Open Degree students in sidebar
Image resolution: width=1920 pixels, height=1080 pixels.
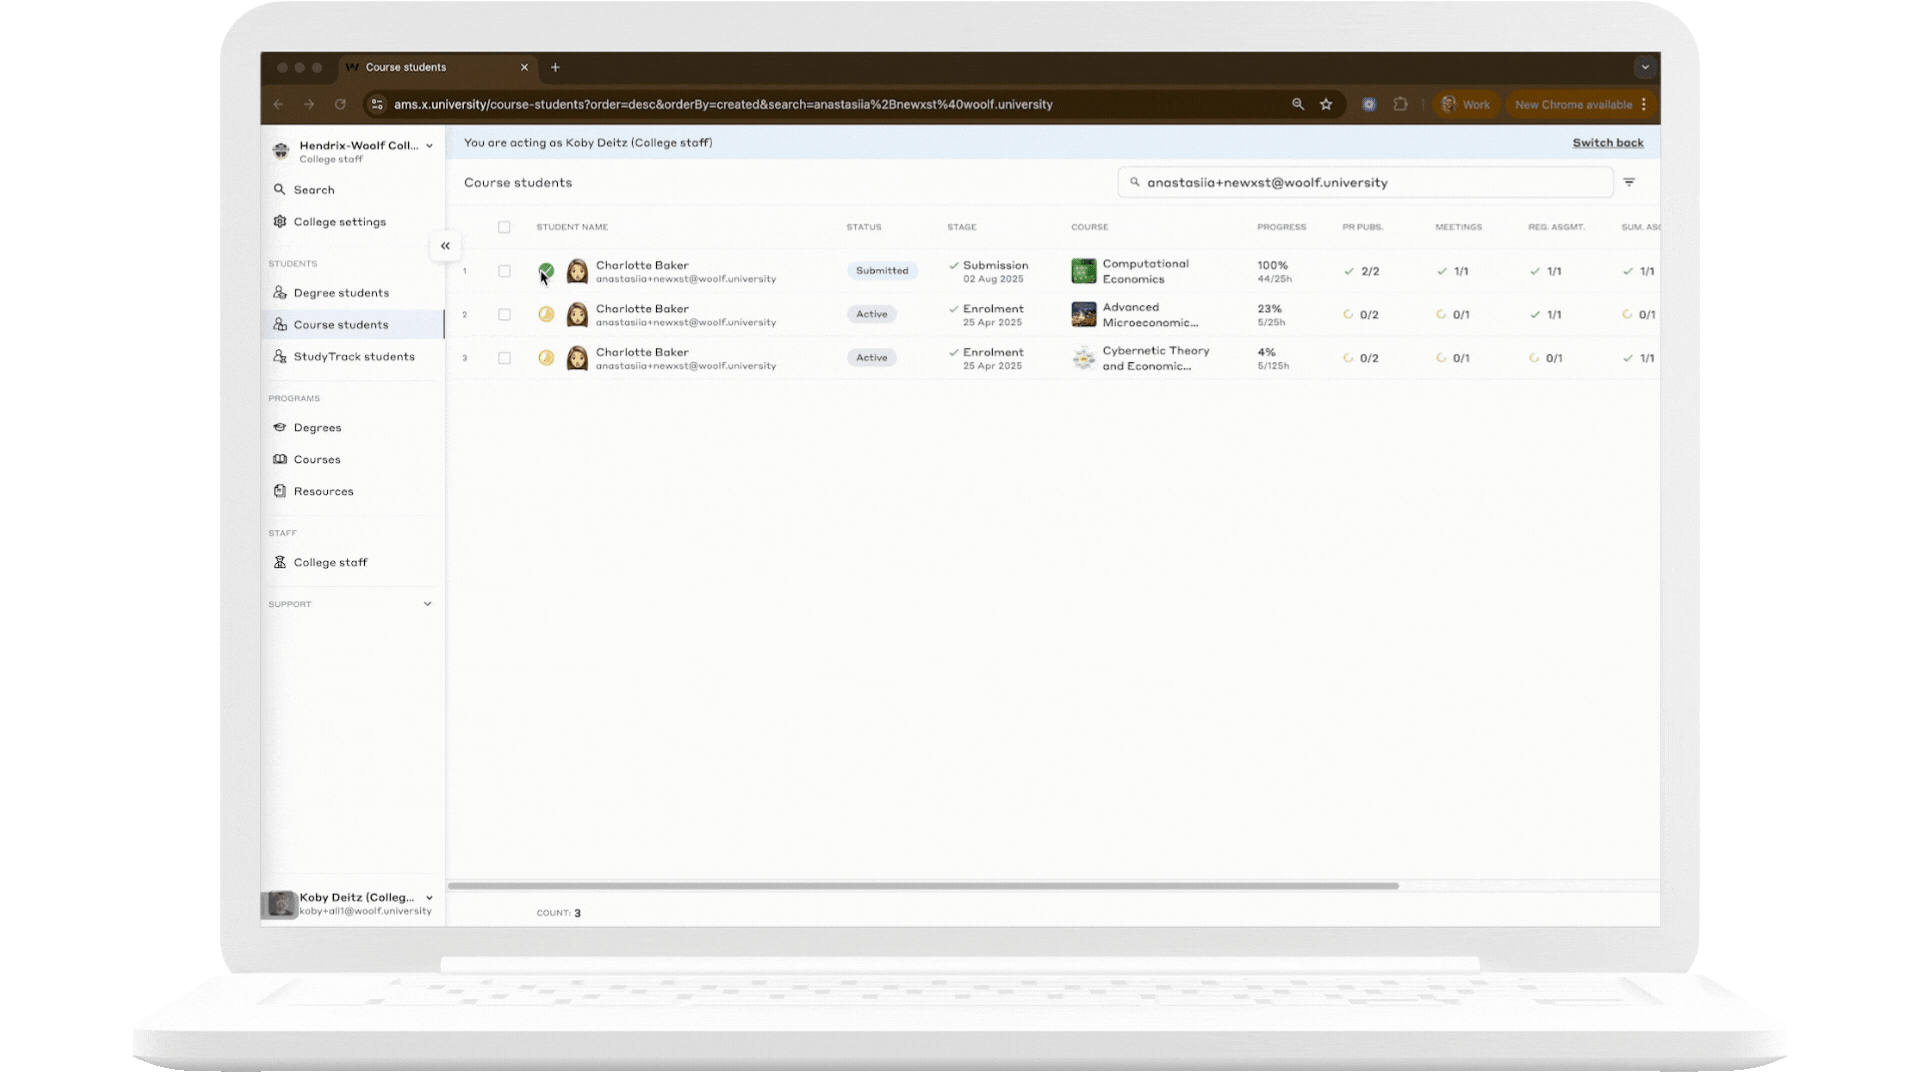pos(341,293)
